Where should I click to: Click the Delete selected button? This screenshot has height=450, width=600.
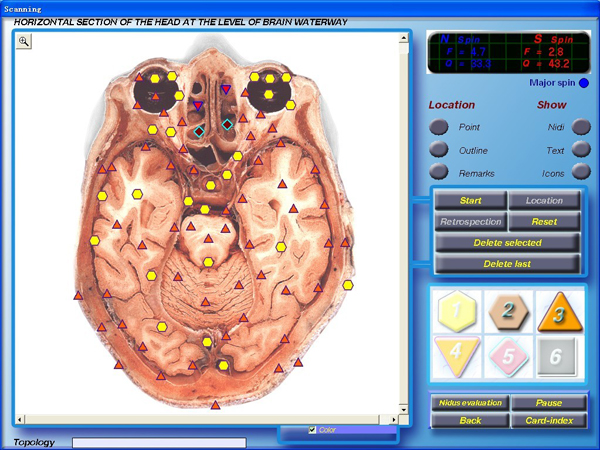507,243
